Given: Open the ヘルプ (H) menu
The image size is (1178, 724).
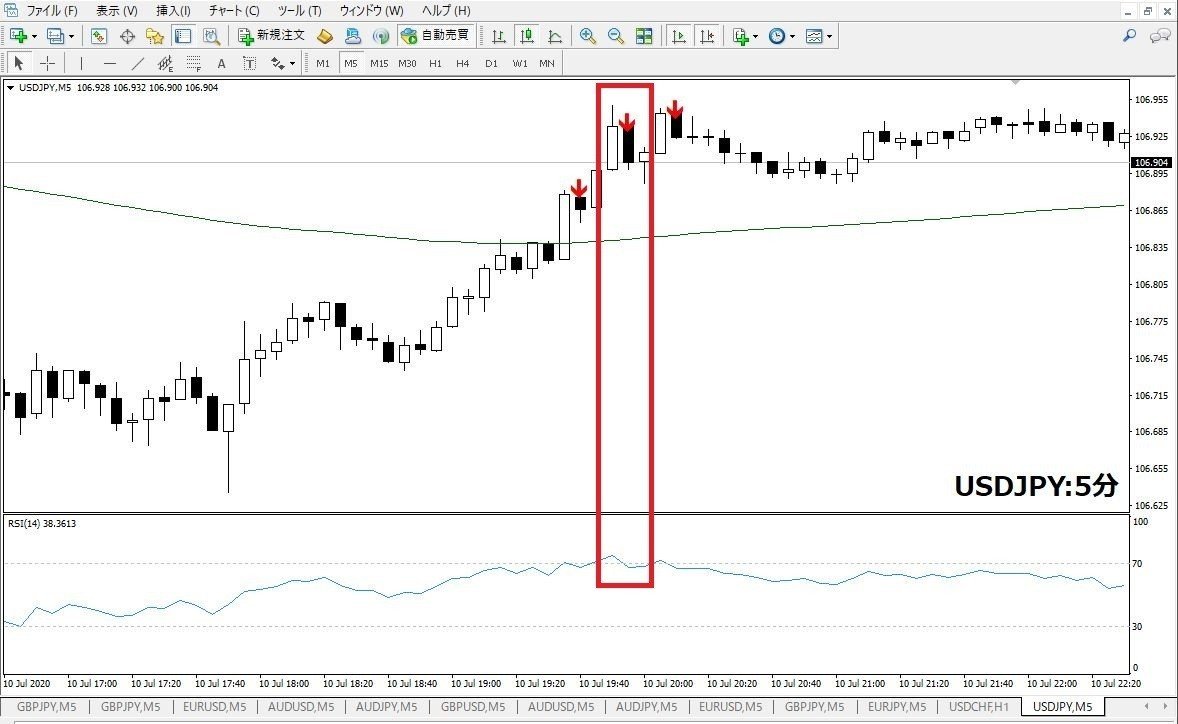Looking at the screenshot, I should tap(446, 11).
